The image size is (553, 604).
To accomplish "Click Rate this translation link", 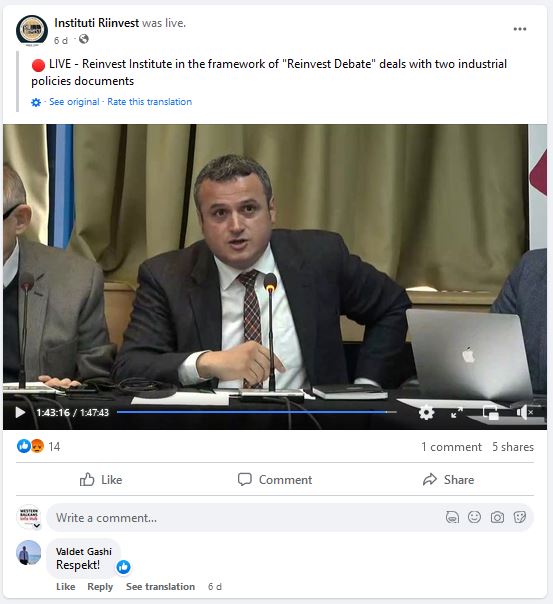I will pos(149,102).
